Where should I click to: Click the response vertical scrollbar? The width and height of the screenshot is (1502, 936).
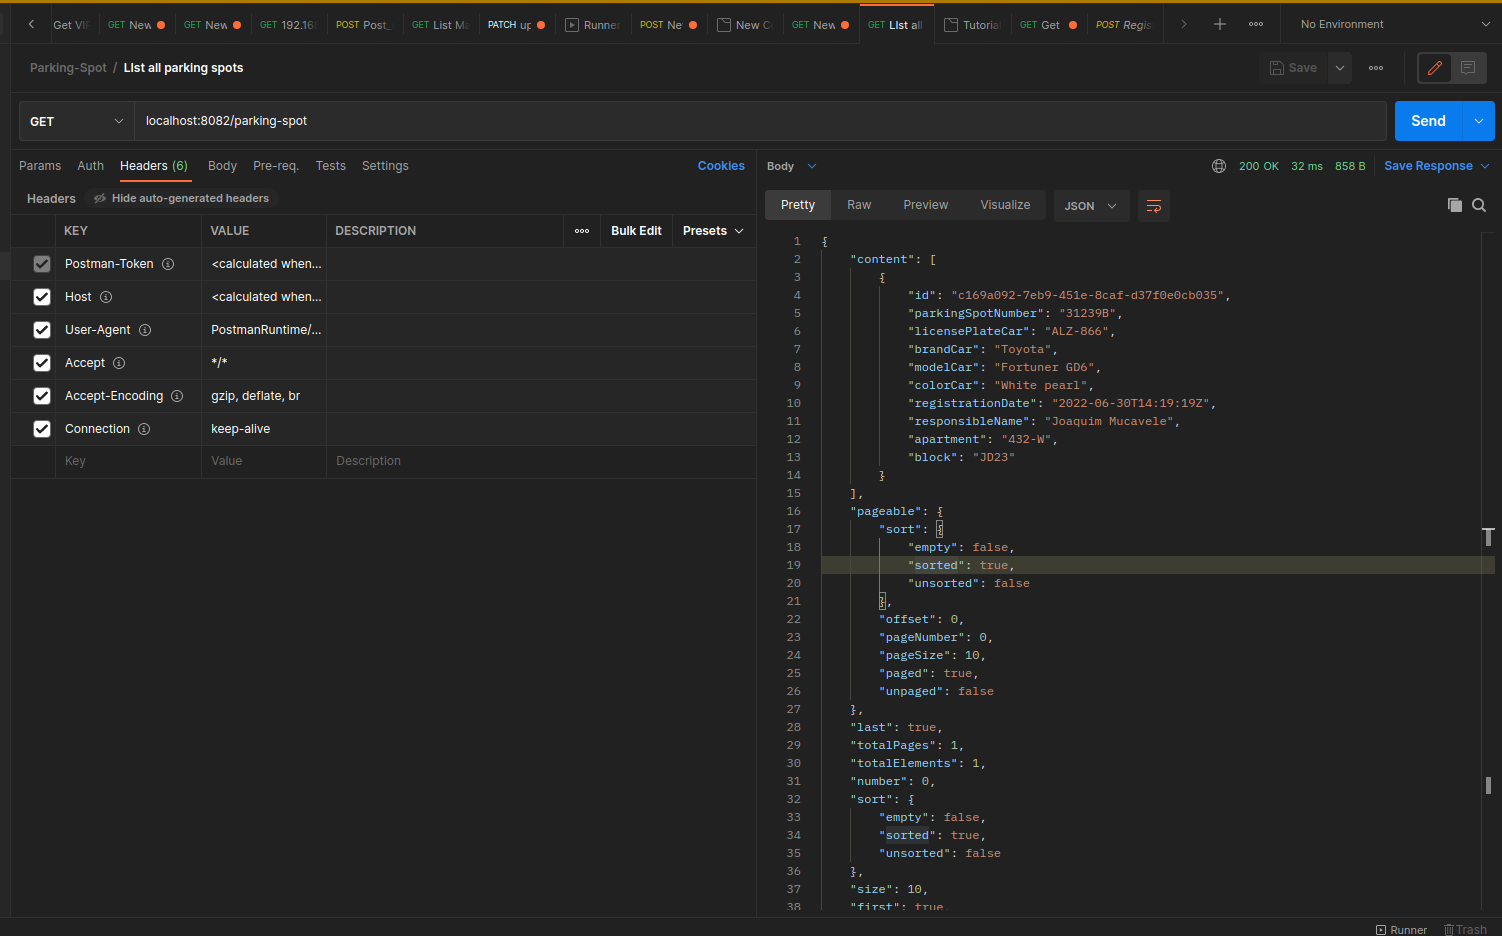point(1489,570)
